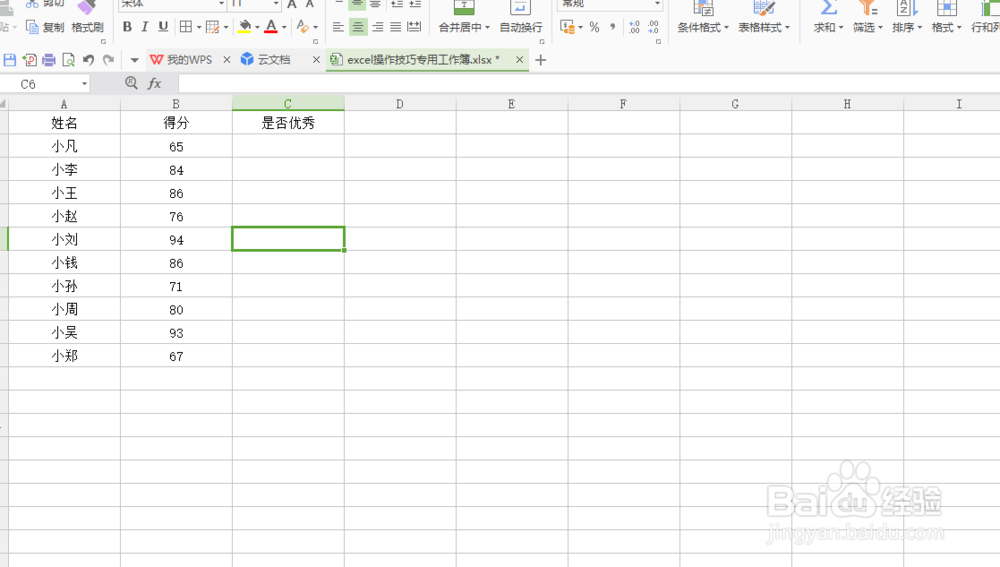Toggle center horizontal alignment
Image resolution: width=1000 pixels, height=567 pixels.
point(358,27)
